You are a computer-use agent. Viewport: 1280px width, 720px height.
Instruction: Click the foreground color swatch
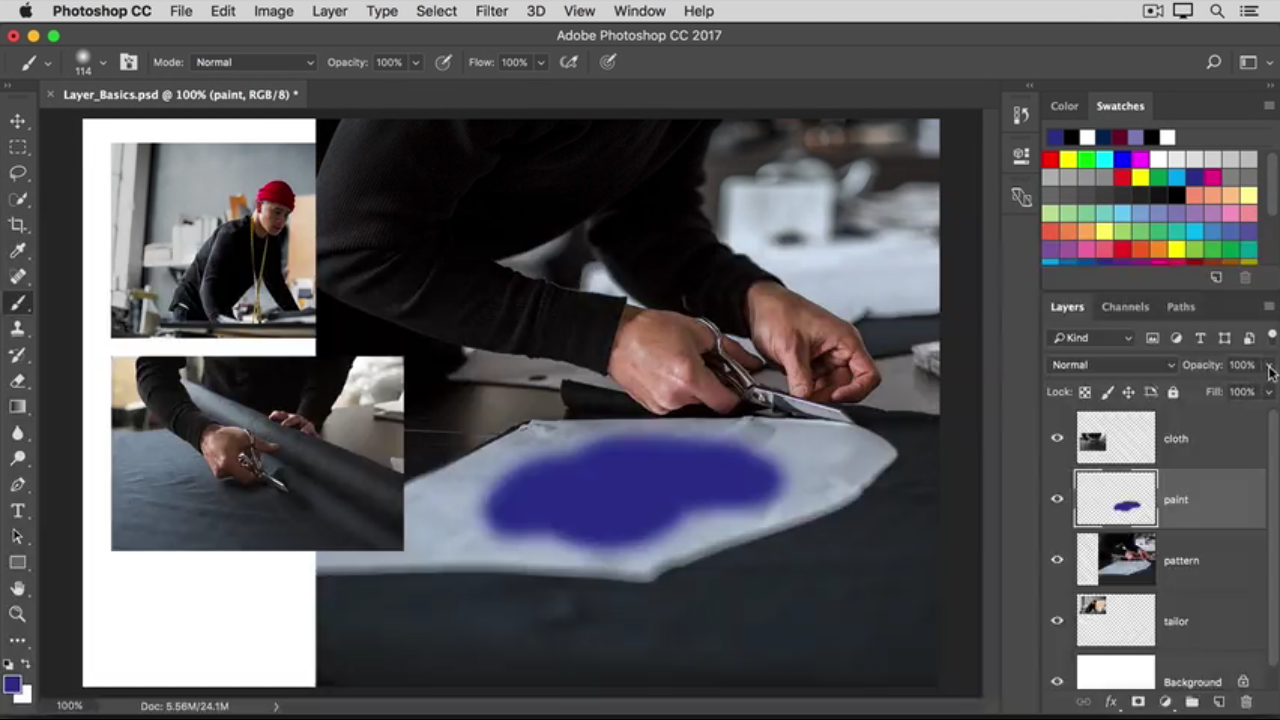pos(11,684)
